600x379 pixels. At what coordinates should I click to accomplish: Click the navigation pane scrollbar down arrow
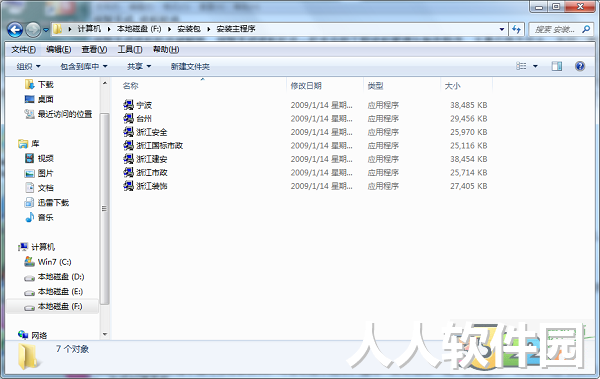pyautogui.click(x=104, y=334)
